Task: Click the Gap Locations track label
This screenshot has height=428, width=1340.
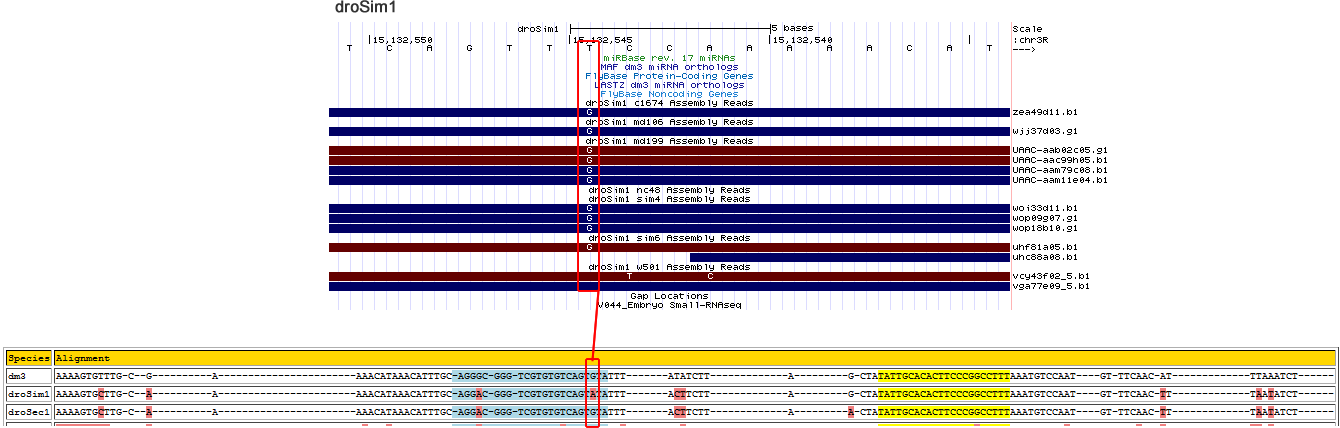Action: [669, 296]
